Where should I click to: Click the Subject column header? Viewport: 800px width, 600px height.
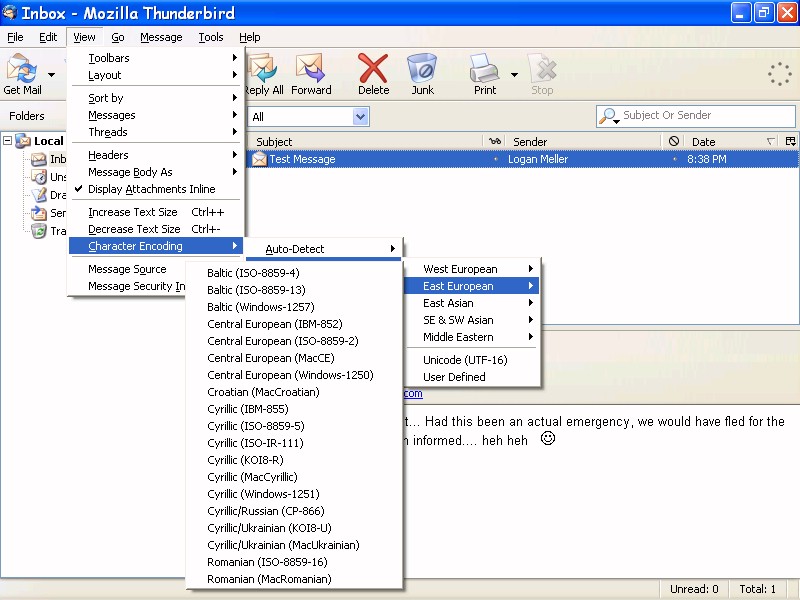click(x=364, y=142)
